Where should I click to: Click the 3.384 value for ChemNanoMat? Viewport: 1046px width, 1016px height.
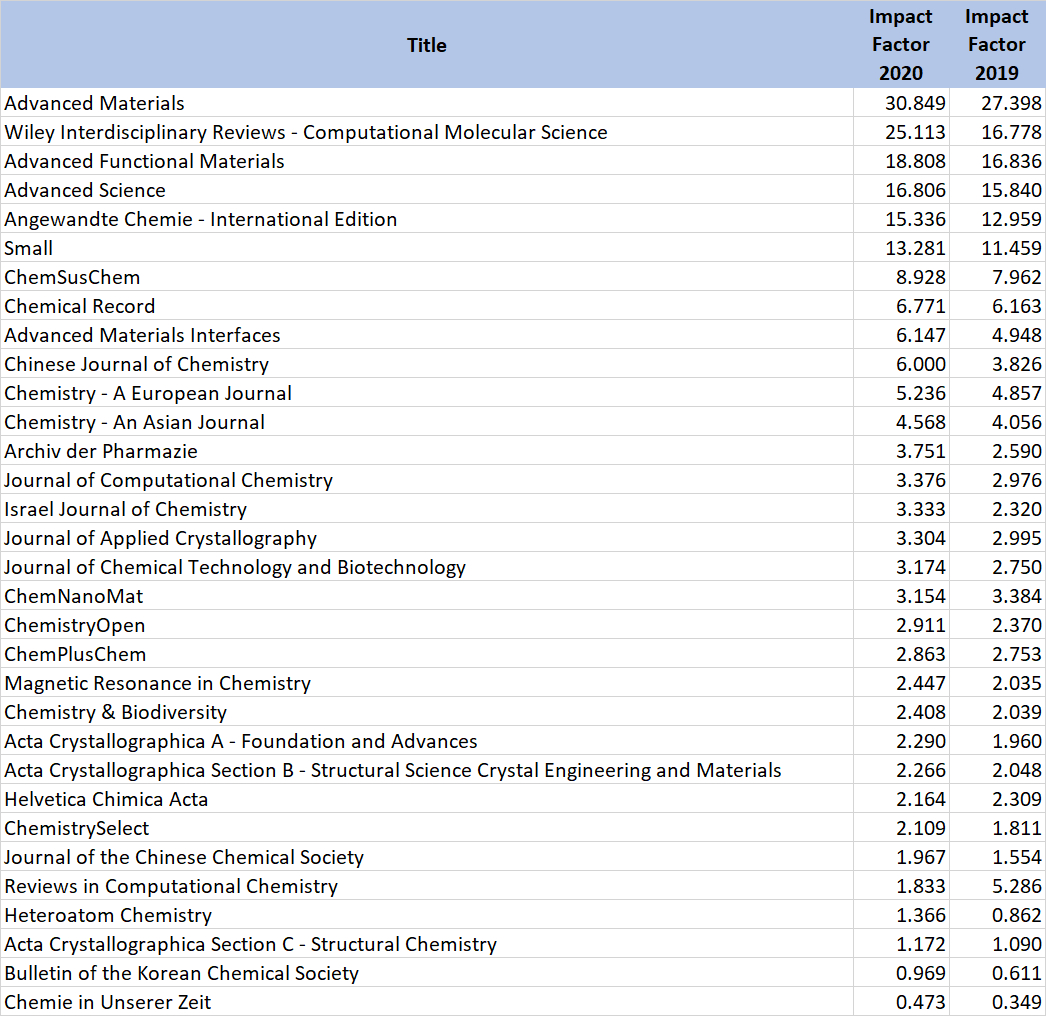pos(1016,596)
